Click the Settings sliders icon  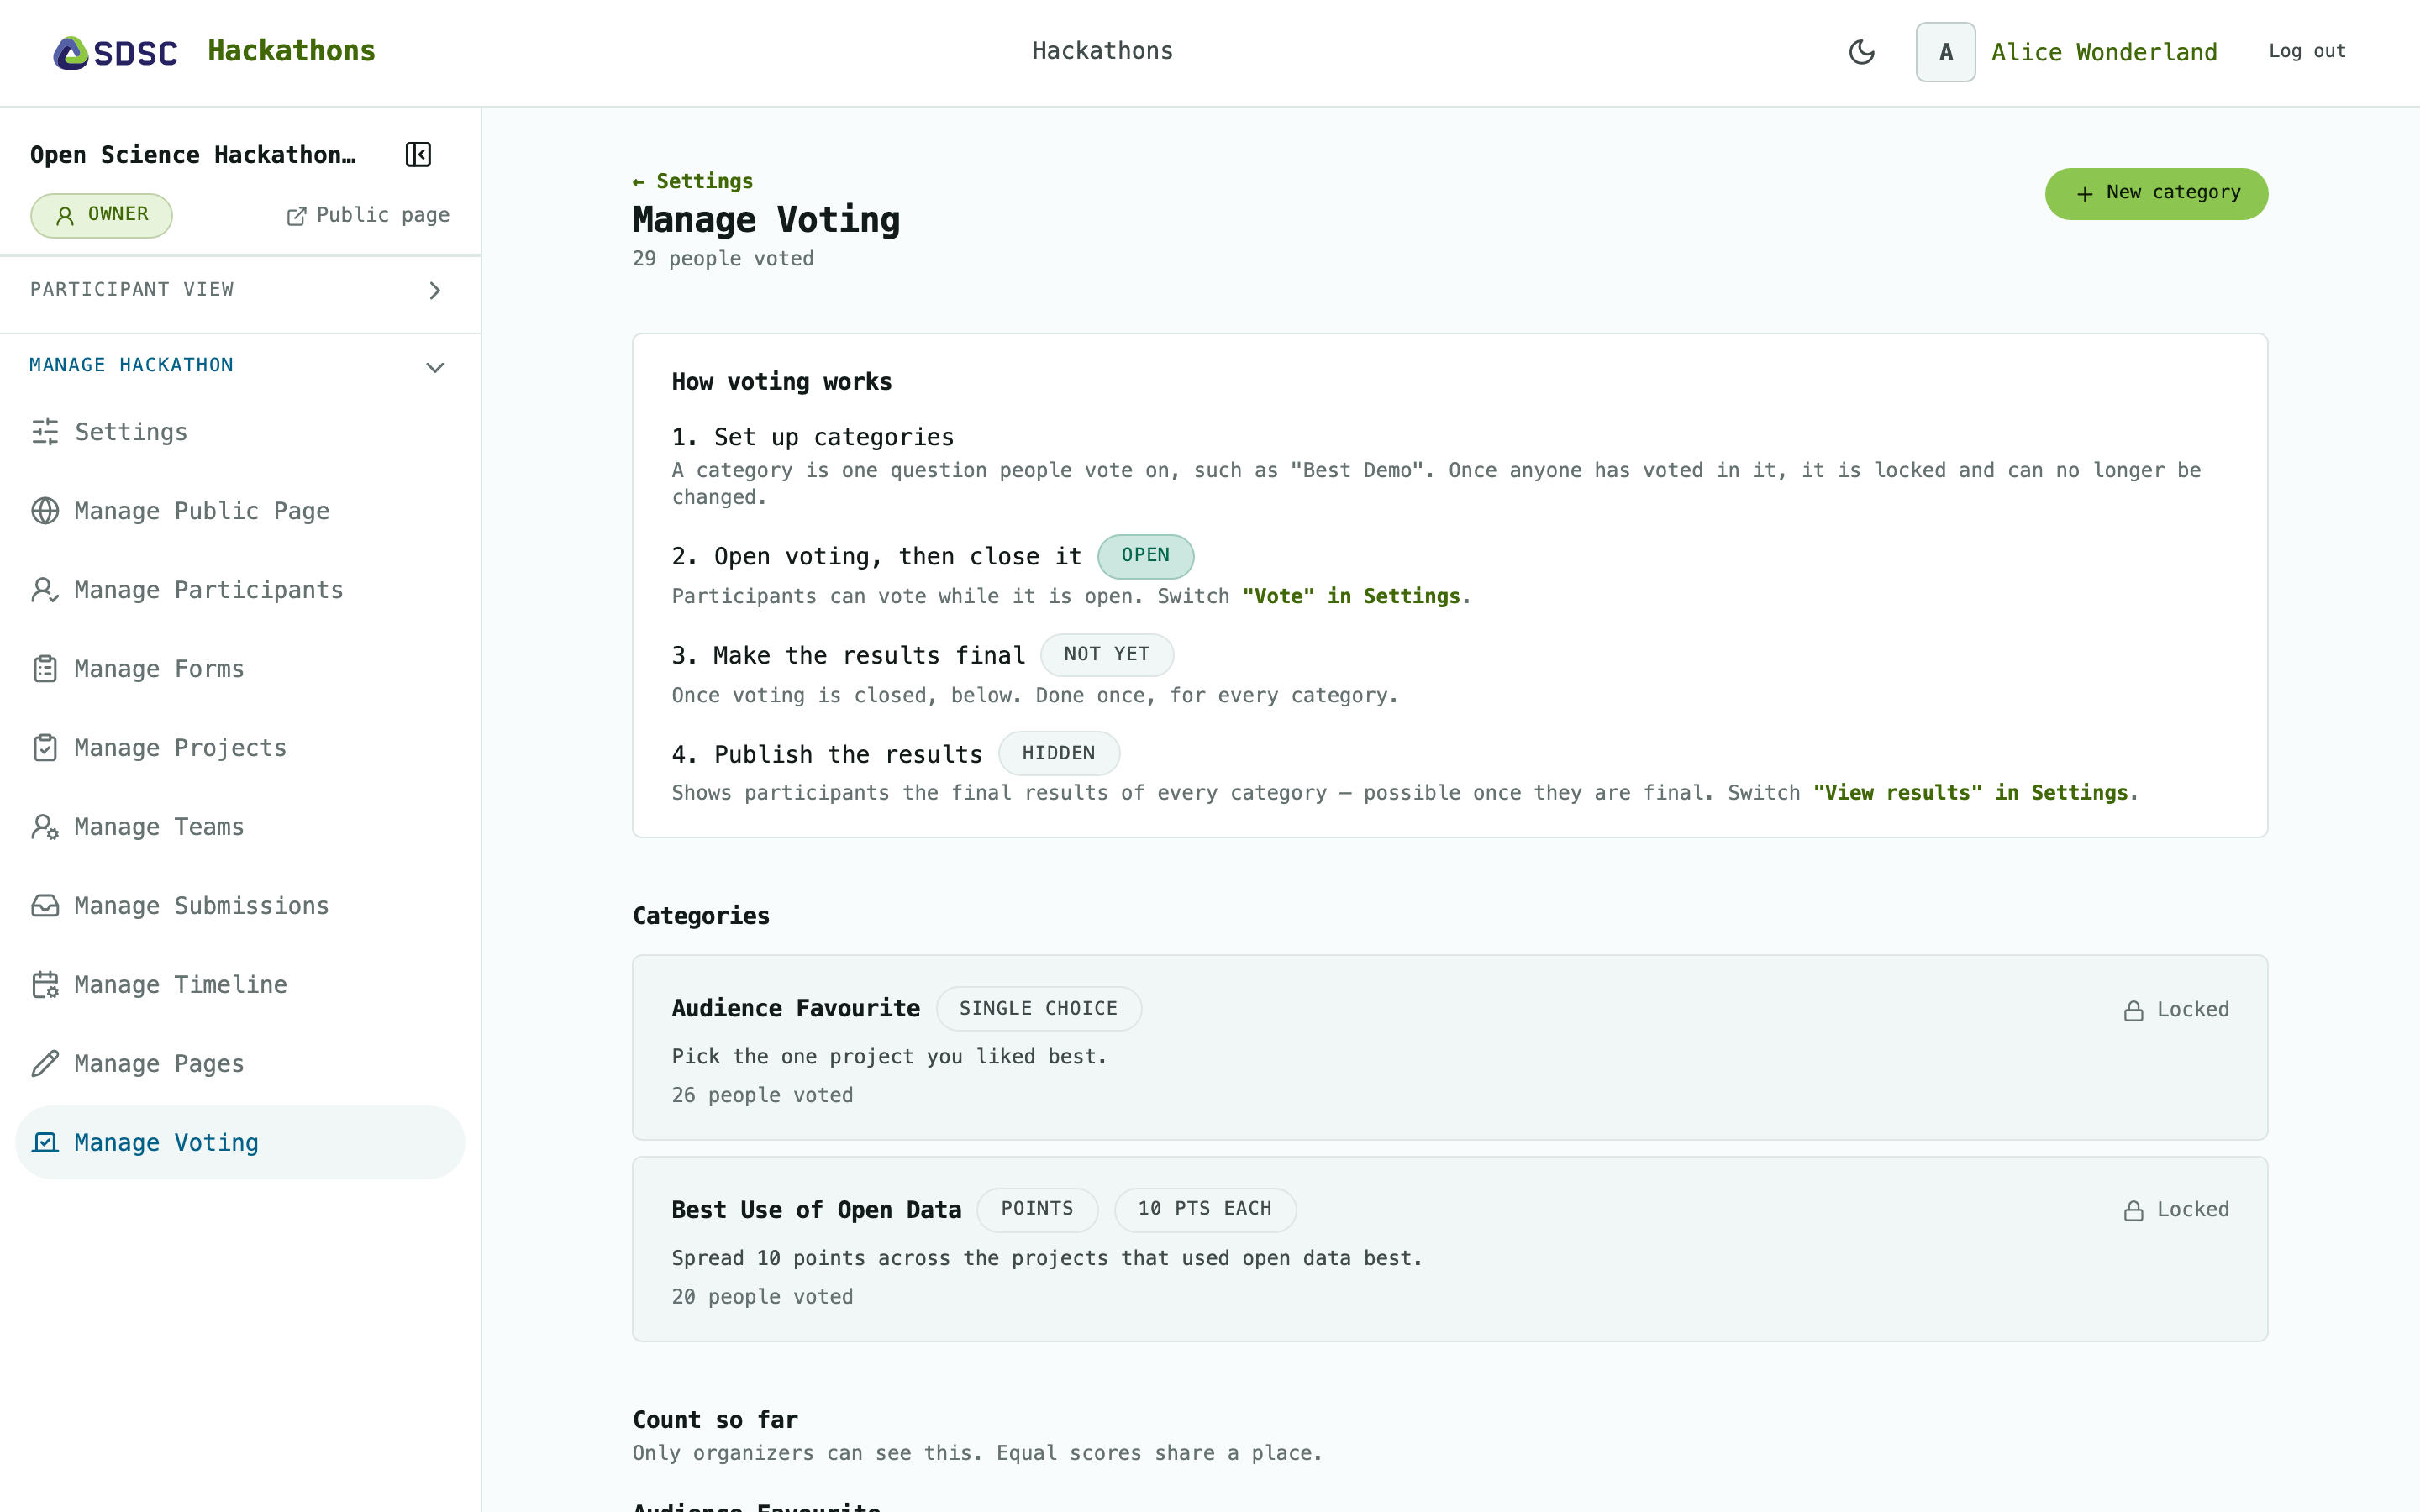45,432
